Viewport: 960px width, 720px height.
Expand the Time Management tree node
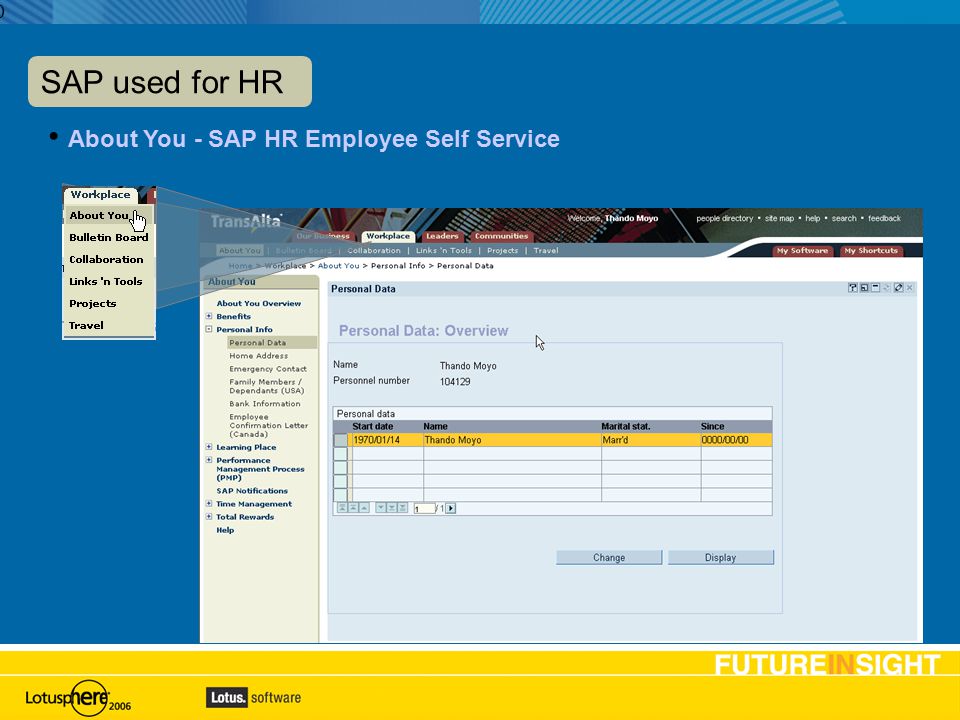pyautogui.click(x=209, y=504)
